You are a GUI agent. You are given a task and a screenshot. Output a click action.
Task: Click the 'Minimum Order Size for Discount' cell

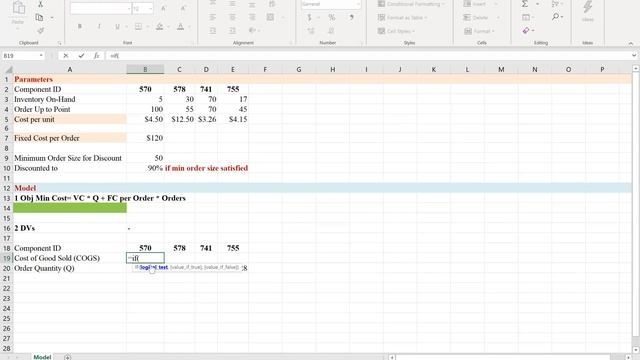(69, 158)
